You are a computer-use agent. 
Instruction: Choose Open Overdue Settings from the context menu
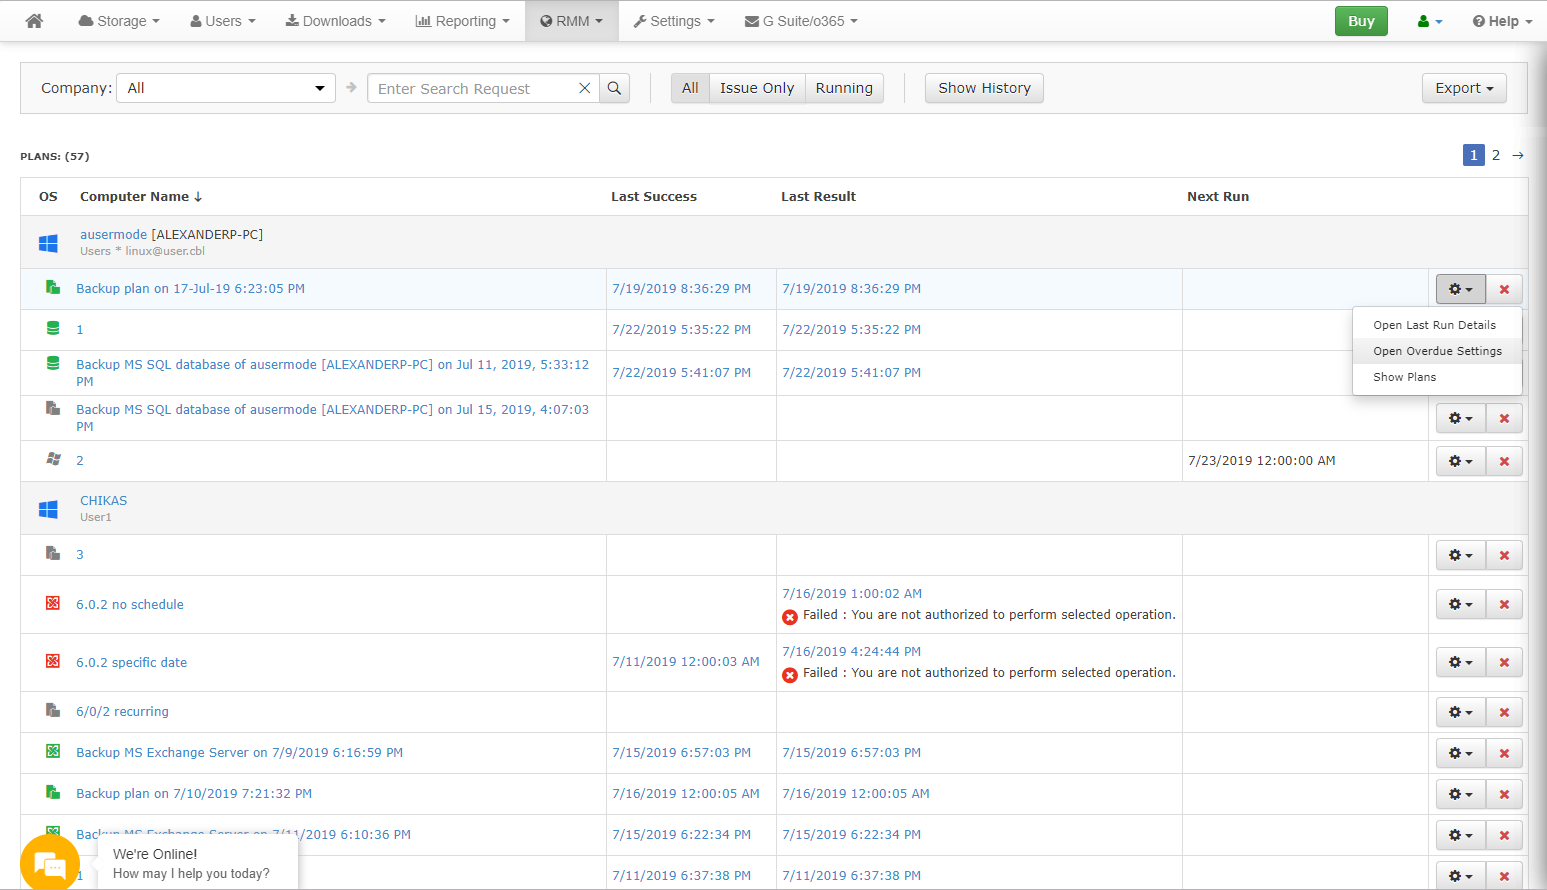coord(1437,351)
